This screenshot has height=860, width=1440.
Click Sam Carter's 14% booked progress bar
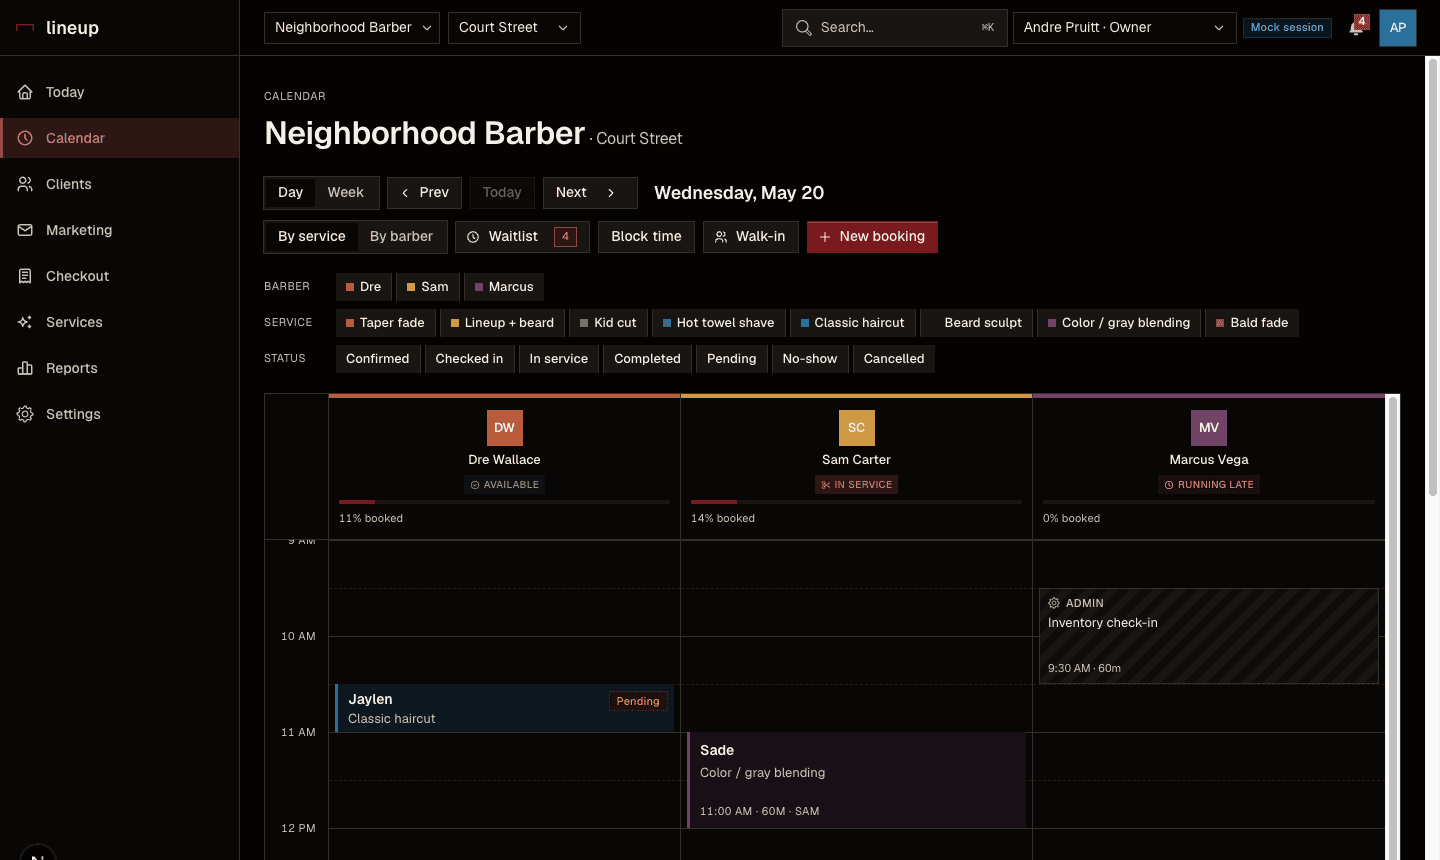click(857, 502)
